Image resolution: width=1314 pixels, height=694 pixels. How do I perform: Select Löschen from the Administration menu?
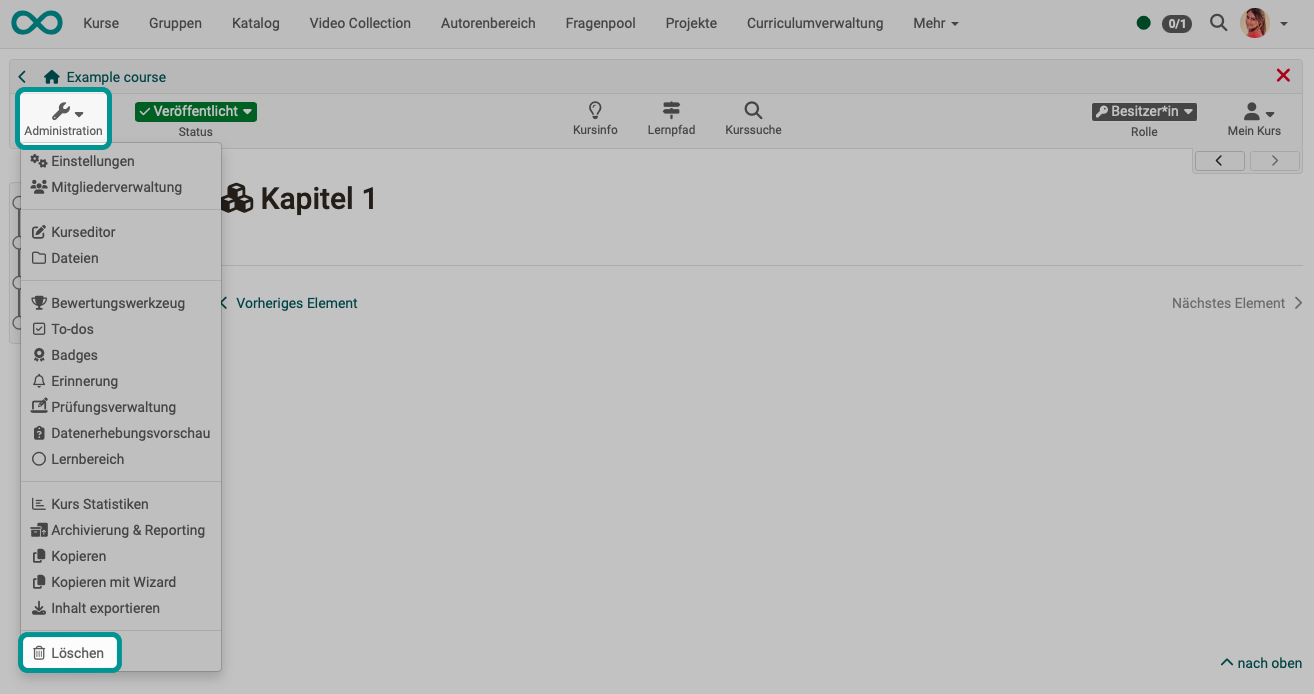pyautogui.click(x=77, y=653)
